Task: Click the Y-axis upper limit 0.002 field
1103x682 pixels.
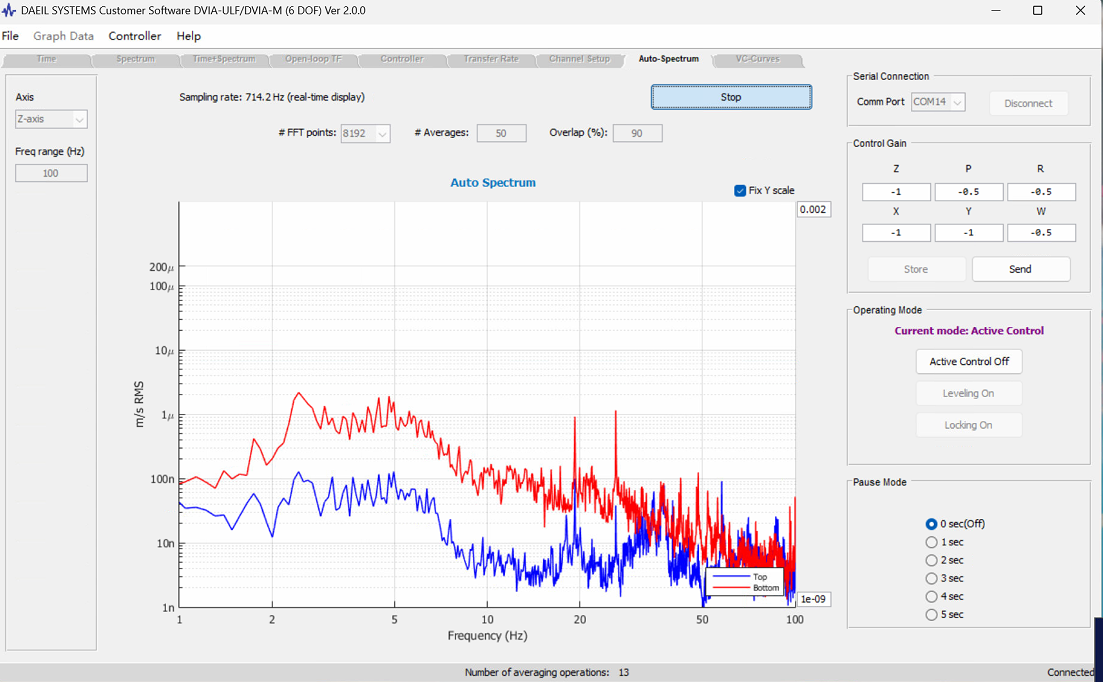Action: 813,210
